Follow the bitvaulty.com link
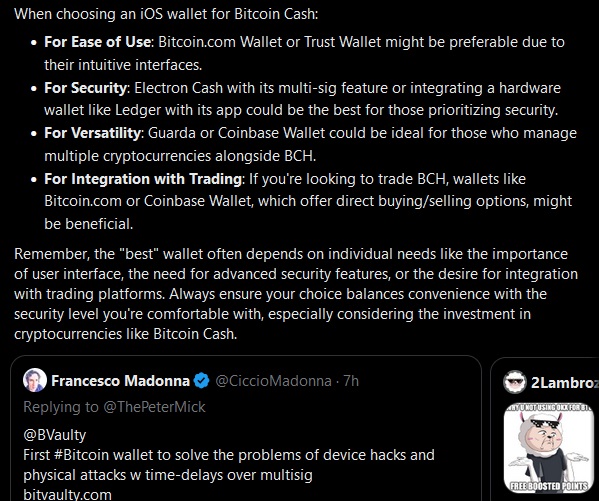This screenshot has width=599, height=501. 68,495
